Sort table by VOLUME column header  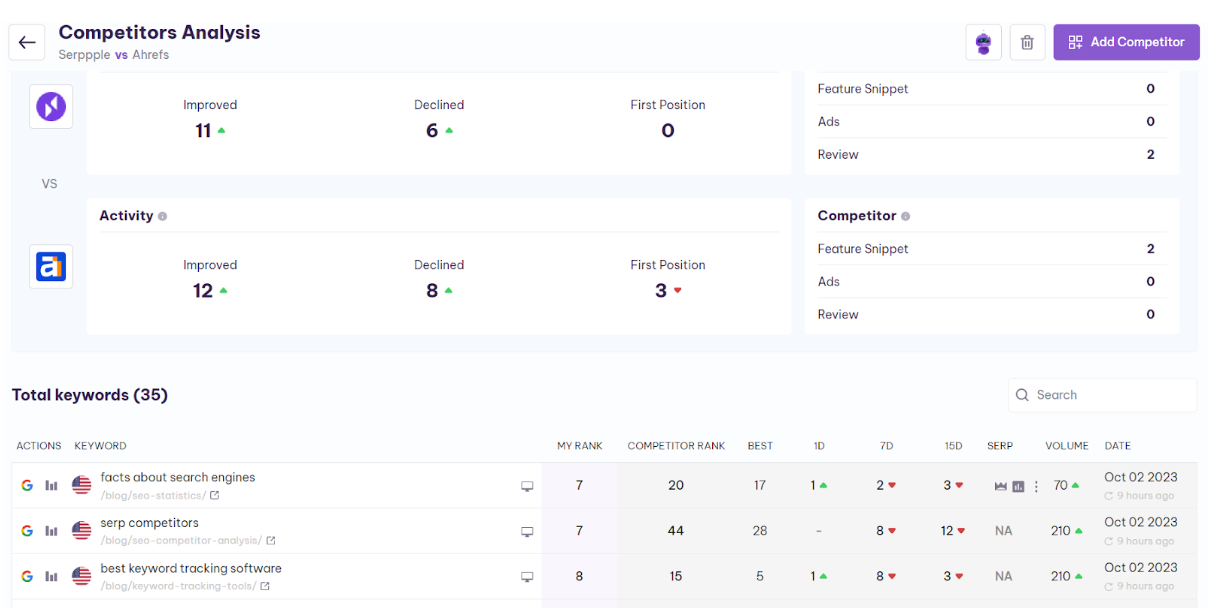click(1067, 446)
